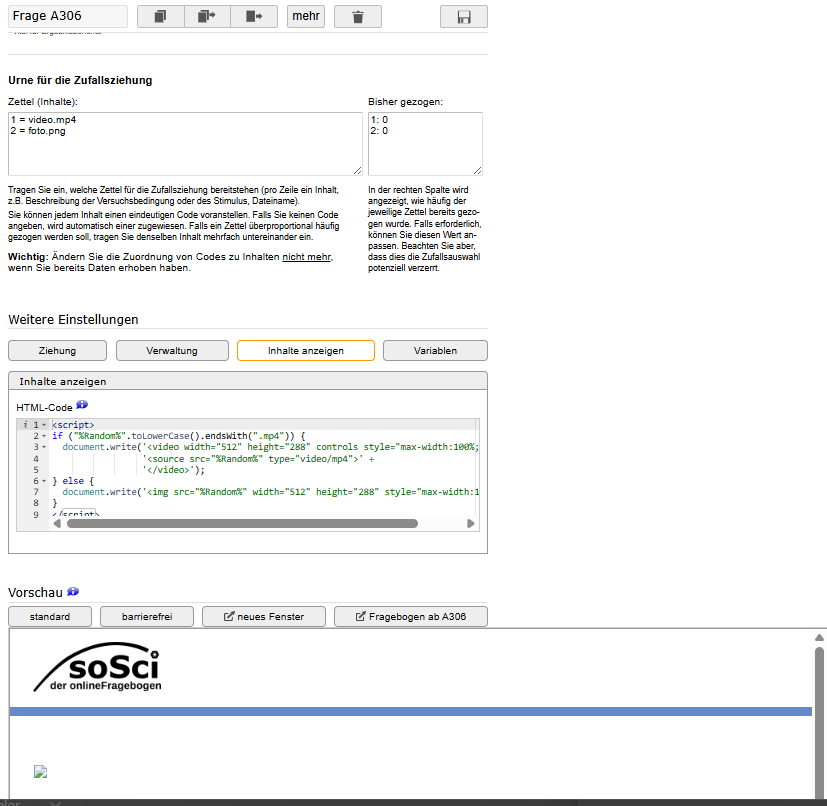827x806 pixels.
Task: Collapse the code fold on line 1
Action: tap(45, 425)
